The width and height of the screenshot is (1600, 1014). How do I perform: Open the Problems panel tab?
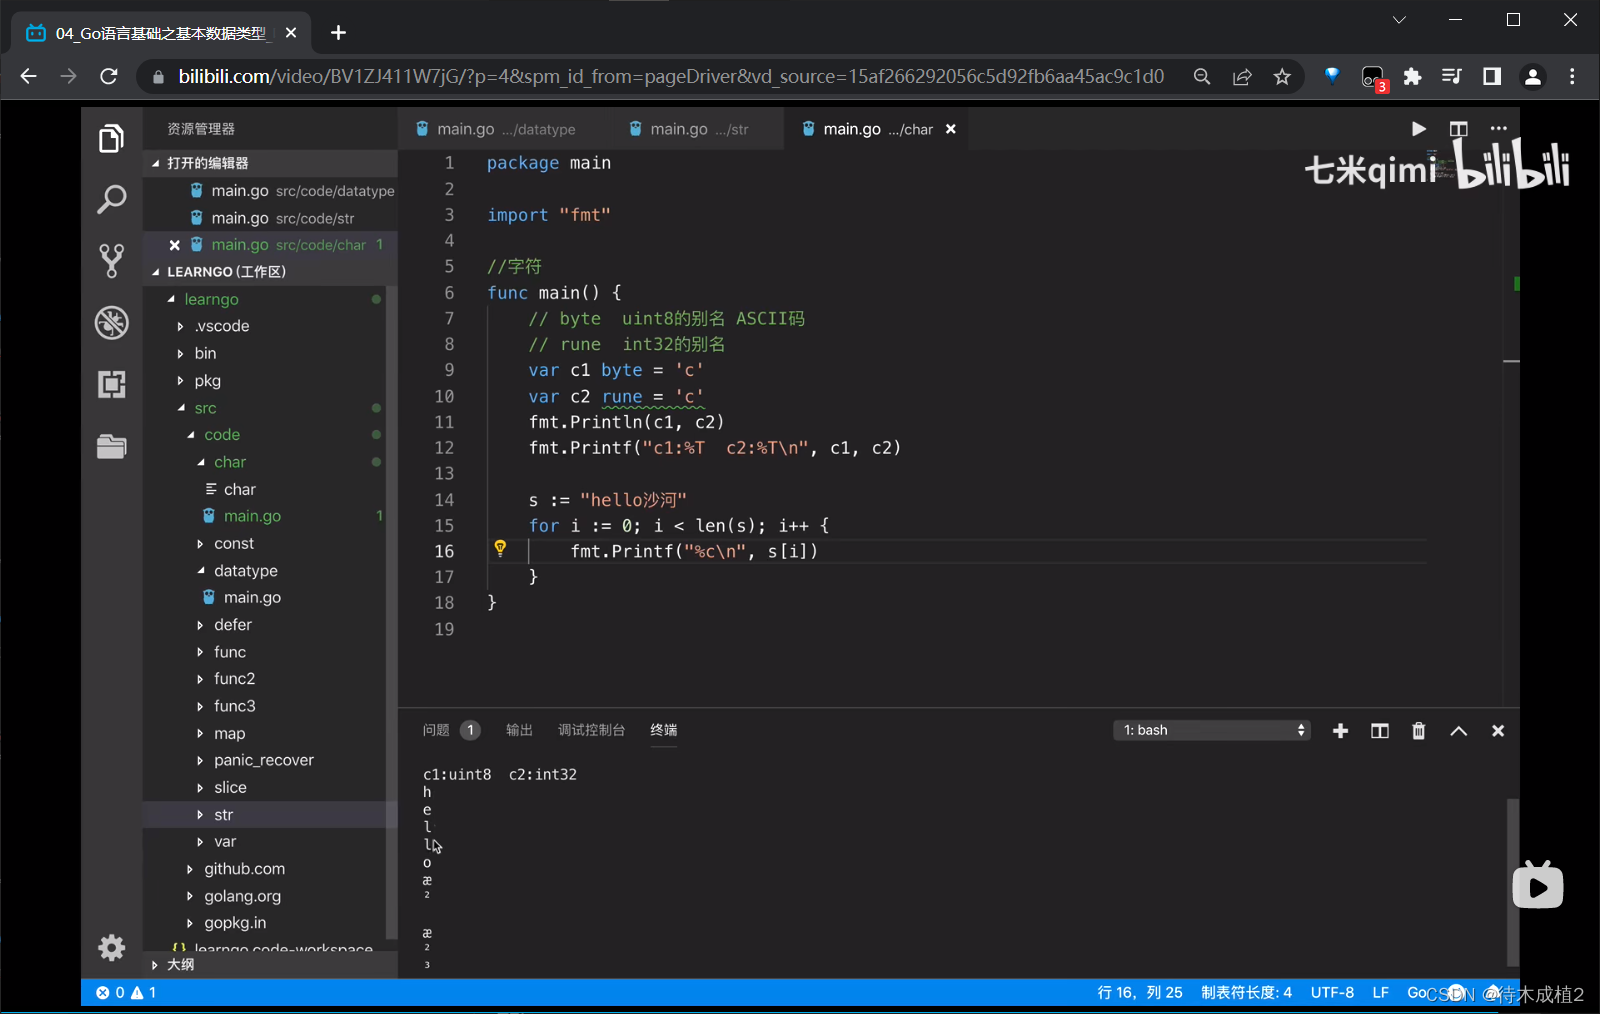click(451, 730)
